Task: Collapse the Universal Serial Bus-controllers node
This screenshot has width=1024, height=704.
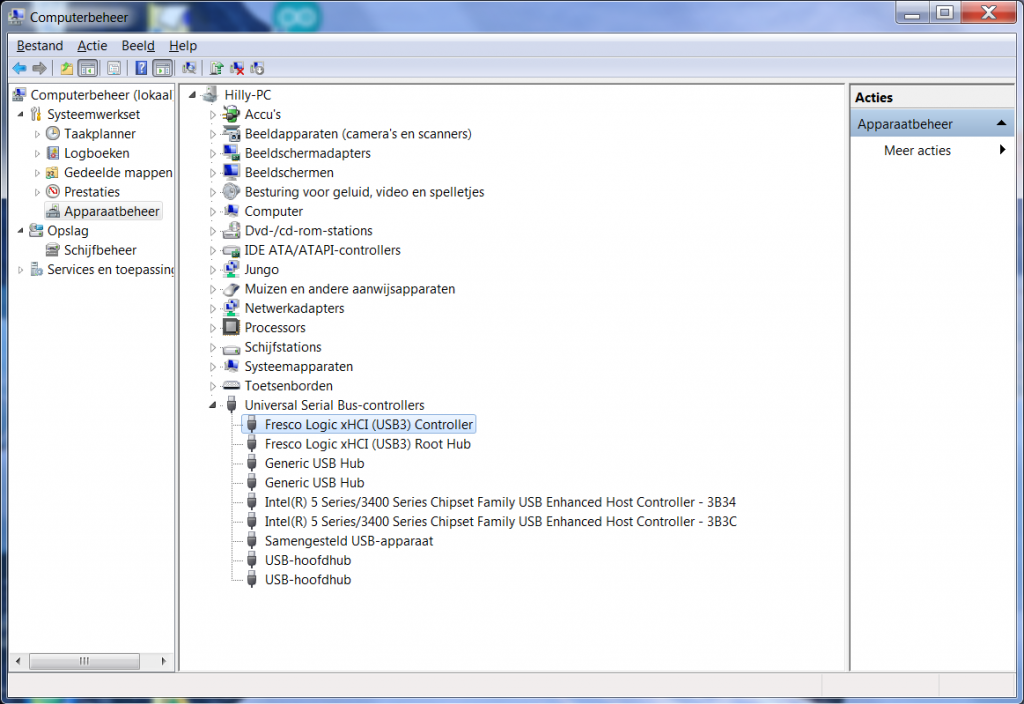Action: (212, 405)
